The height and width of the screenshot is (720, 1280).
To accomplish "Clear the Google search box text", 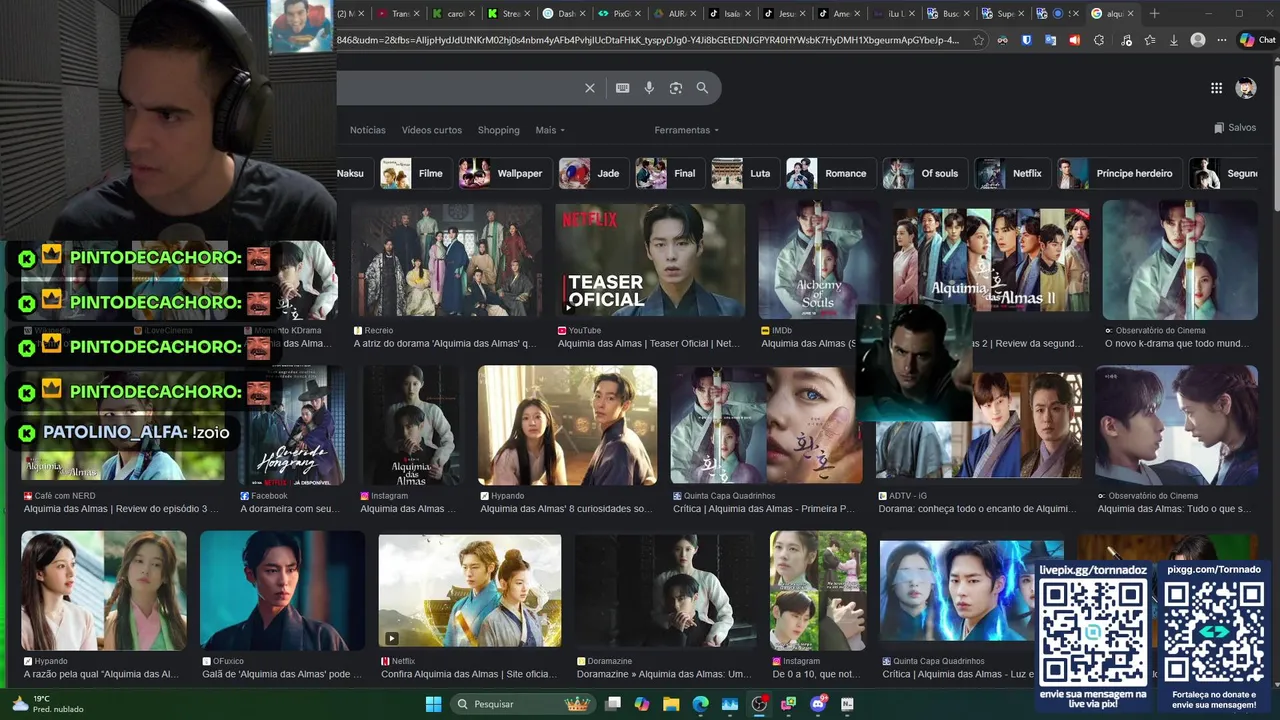I will (x=590, y=88).
